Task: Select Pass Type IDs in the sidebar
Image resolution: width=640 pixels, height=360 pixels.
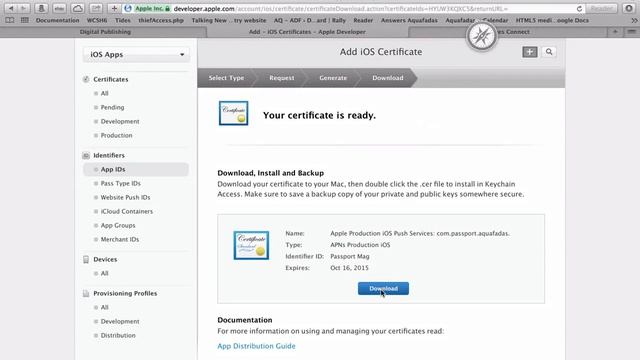Action: (x=120, y=183)
